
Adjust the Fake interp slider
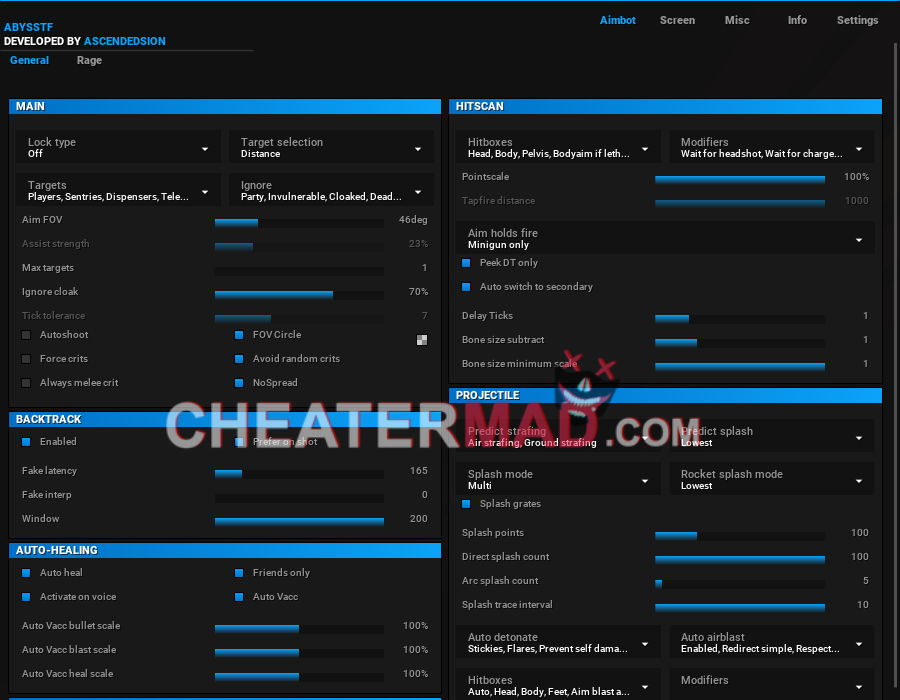299,498
